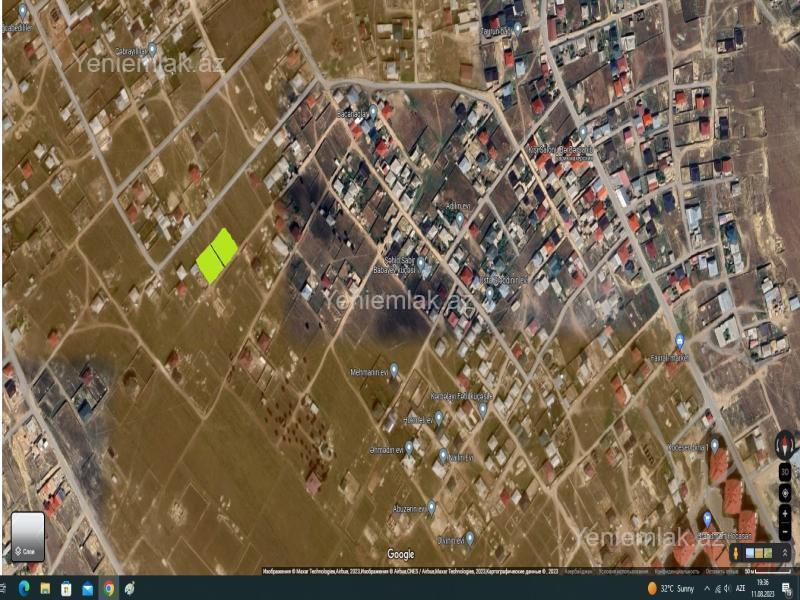Select the Abuzərin evi map pin
Screen dimensions: 800x600
tap(431, 507)
